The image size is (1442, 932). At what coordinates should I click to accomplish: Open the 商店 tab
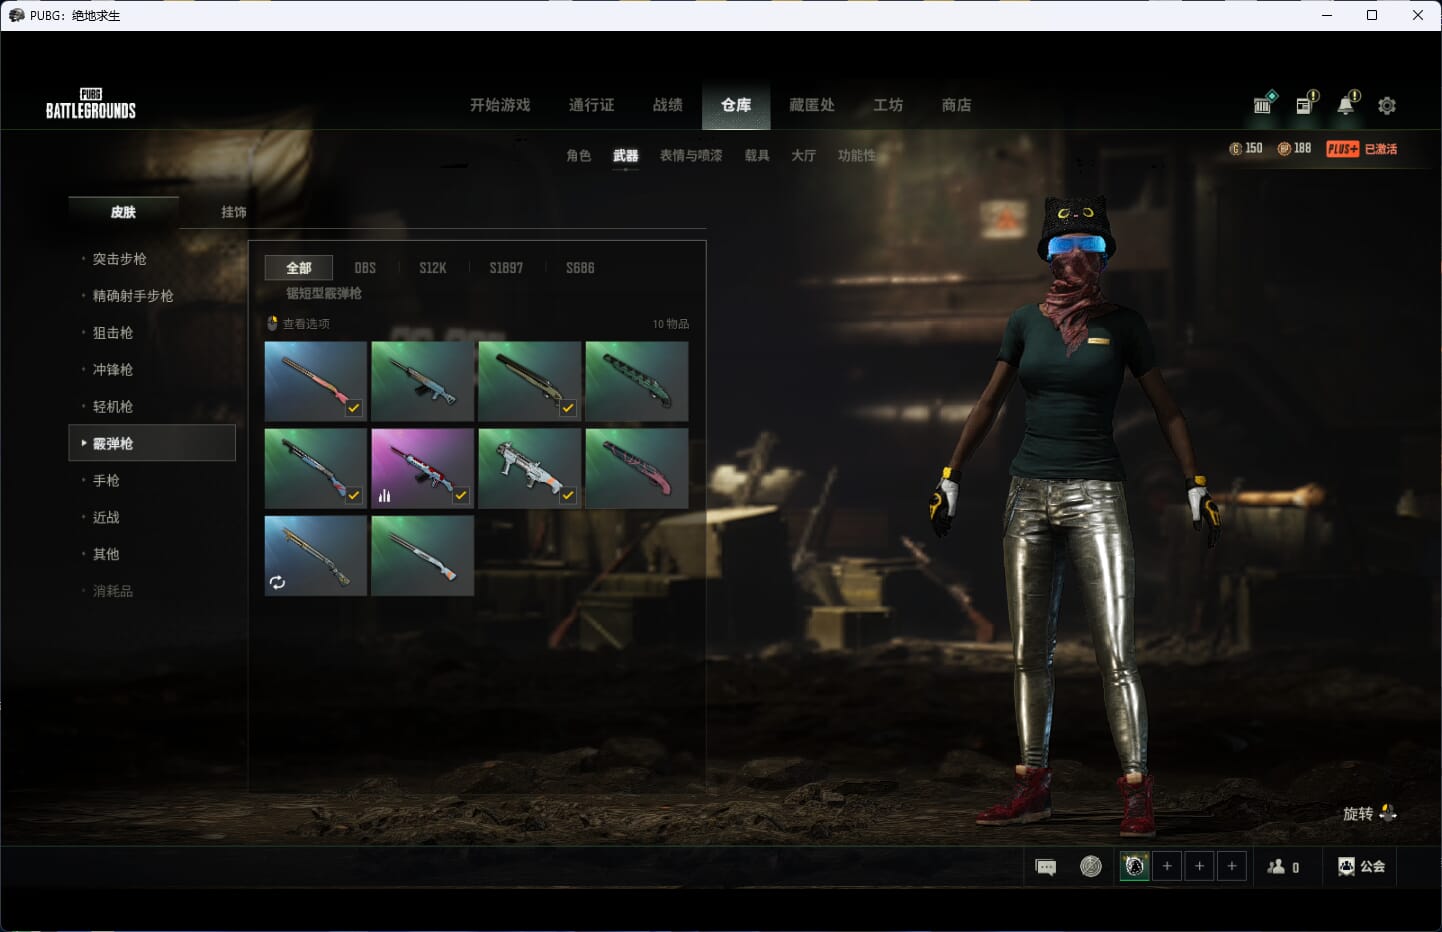pyautogui.click(x=957, y=105)
